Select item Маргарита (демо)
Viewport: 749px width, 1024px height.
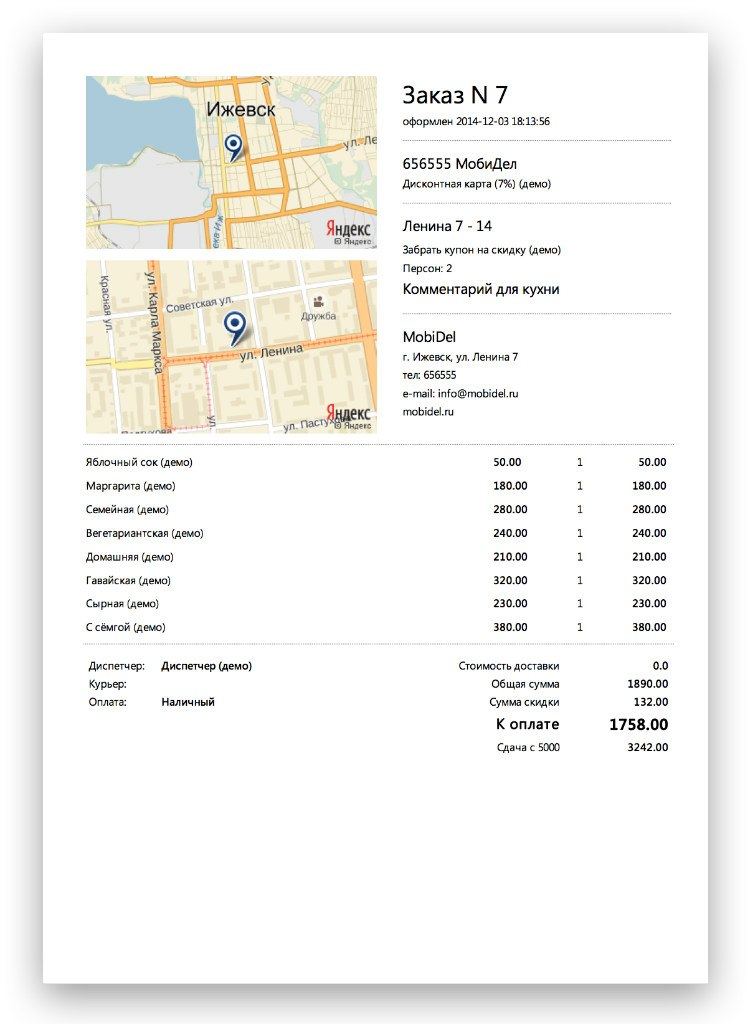[131, 486]
